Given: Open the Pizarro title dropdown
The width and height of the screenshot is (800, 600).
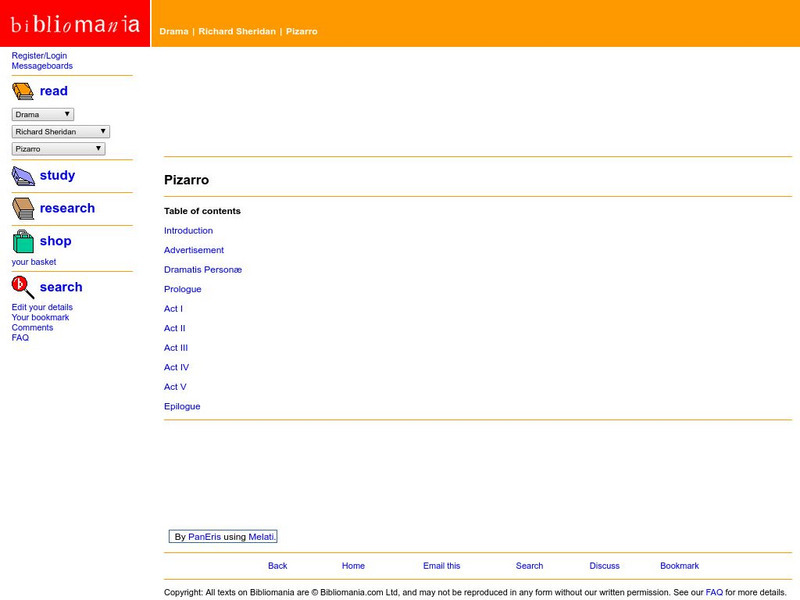Looking at the screenshot, I should pyautogui.click(x=58, y=149).
